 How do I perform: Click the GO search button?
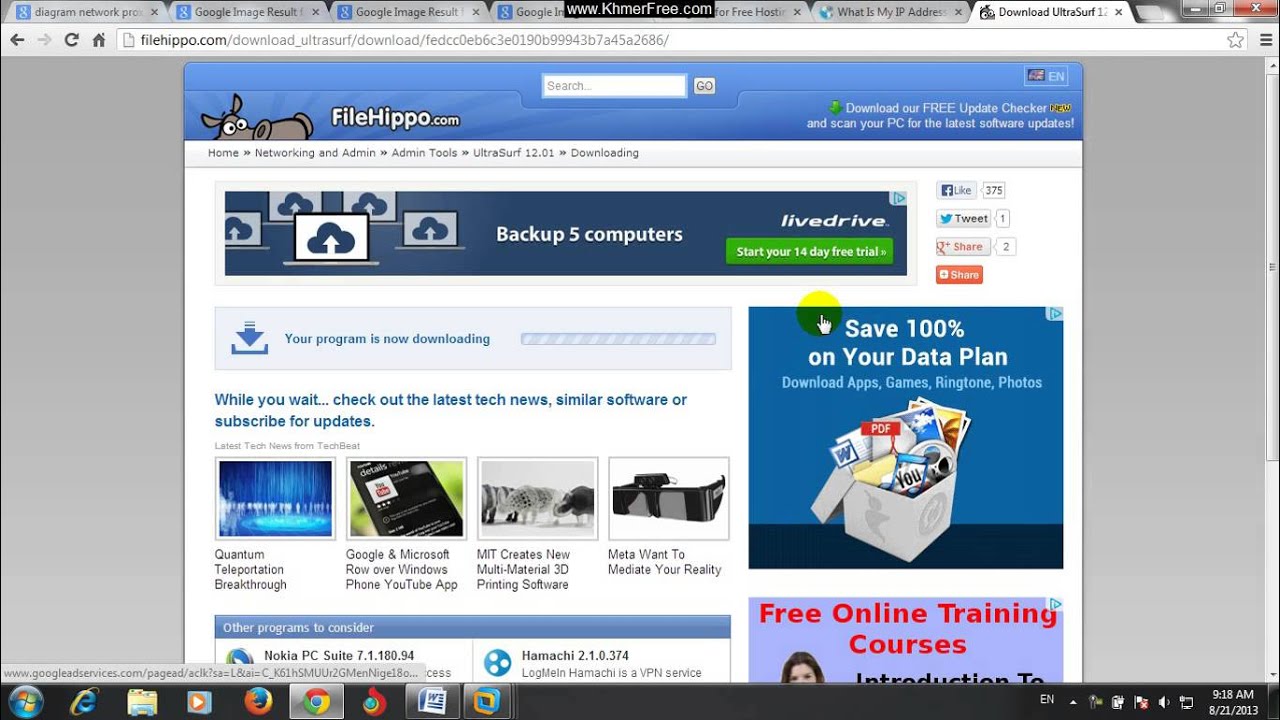pos(704,86)
